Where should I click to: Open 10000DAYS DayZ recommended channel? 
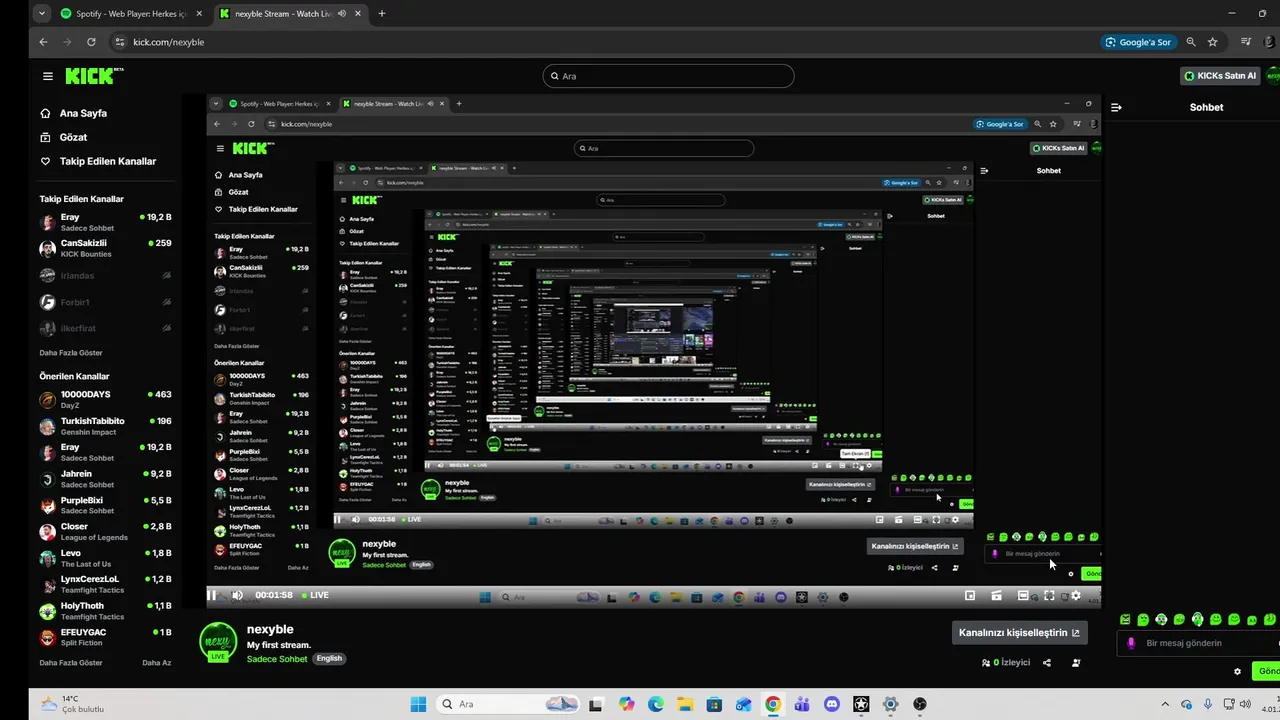(x=105, y=400)
